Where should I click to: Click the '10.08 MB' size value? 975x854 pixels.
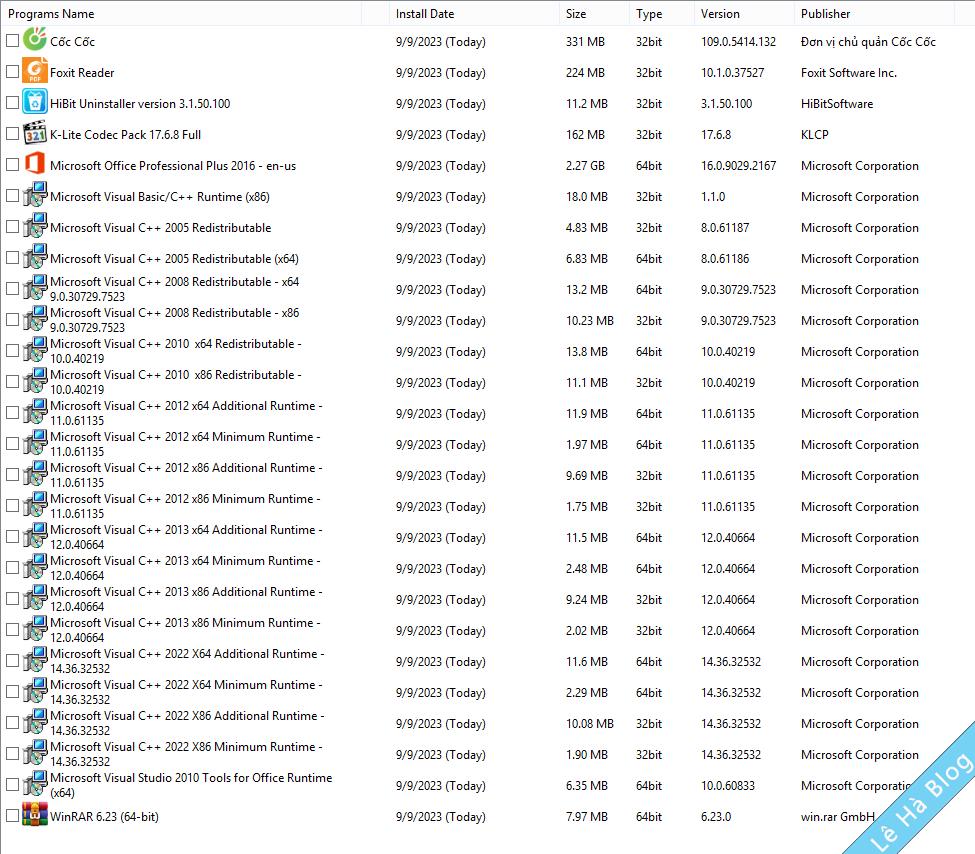click(x=589, y=723)
